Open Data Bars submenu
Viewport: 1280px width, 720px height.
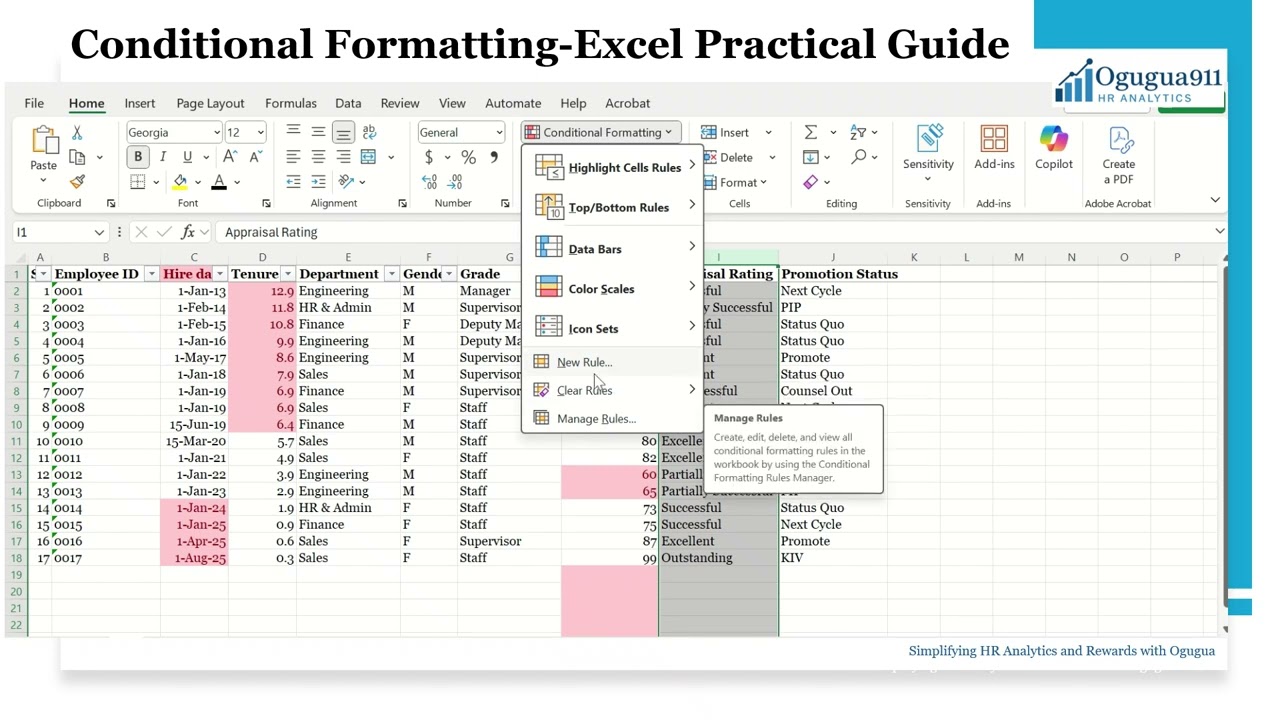click(x=613, y=248)
